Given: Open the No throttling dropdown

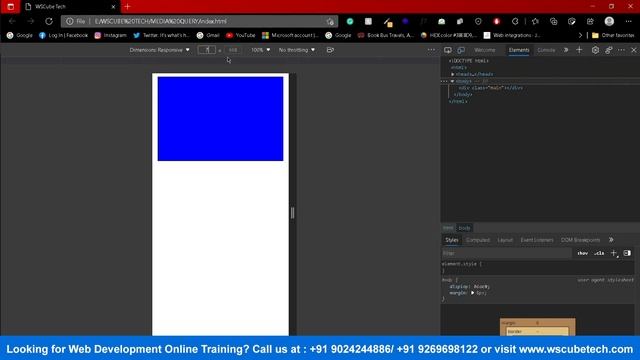Looking at the screenshot, I should [x=297, y=50].
